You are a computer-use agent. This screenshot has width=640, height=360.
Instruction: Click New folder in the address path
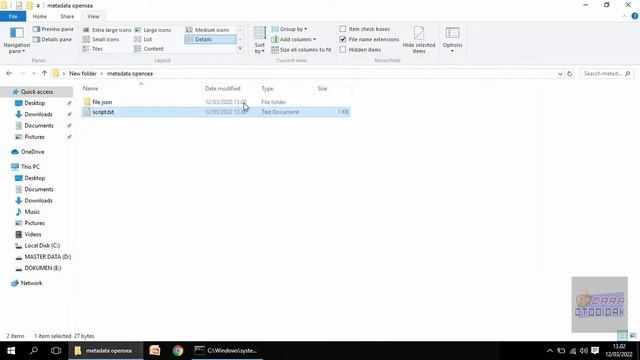[83, 73]
